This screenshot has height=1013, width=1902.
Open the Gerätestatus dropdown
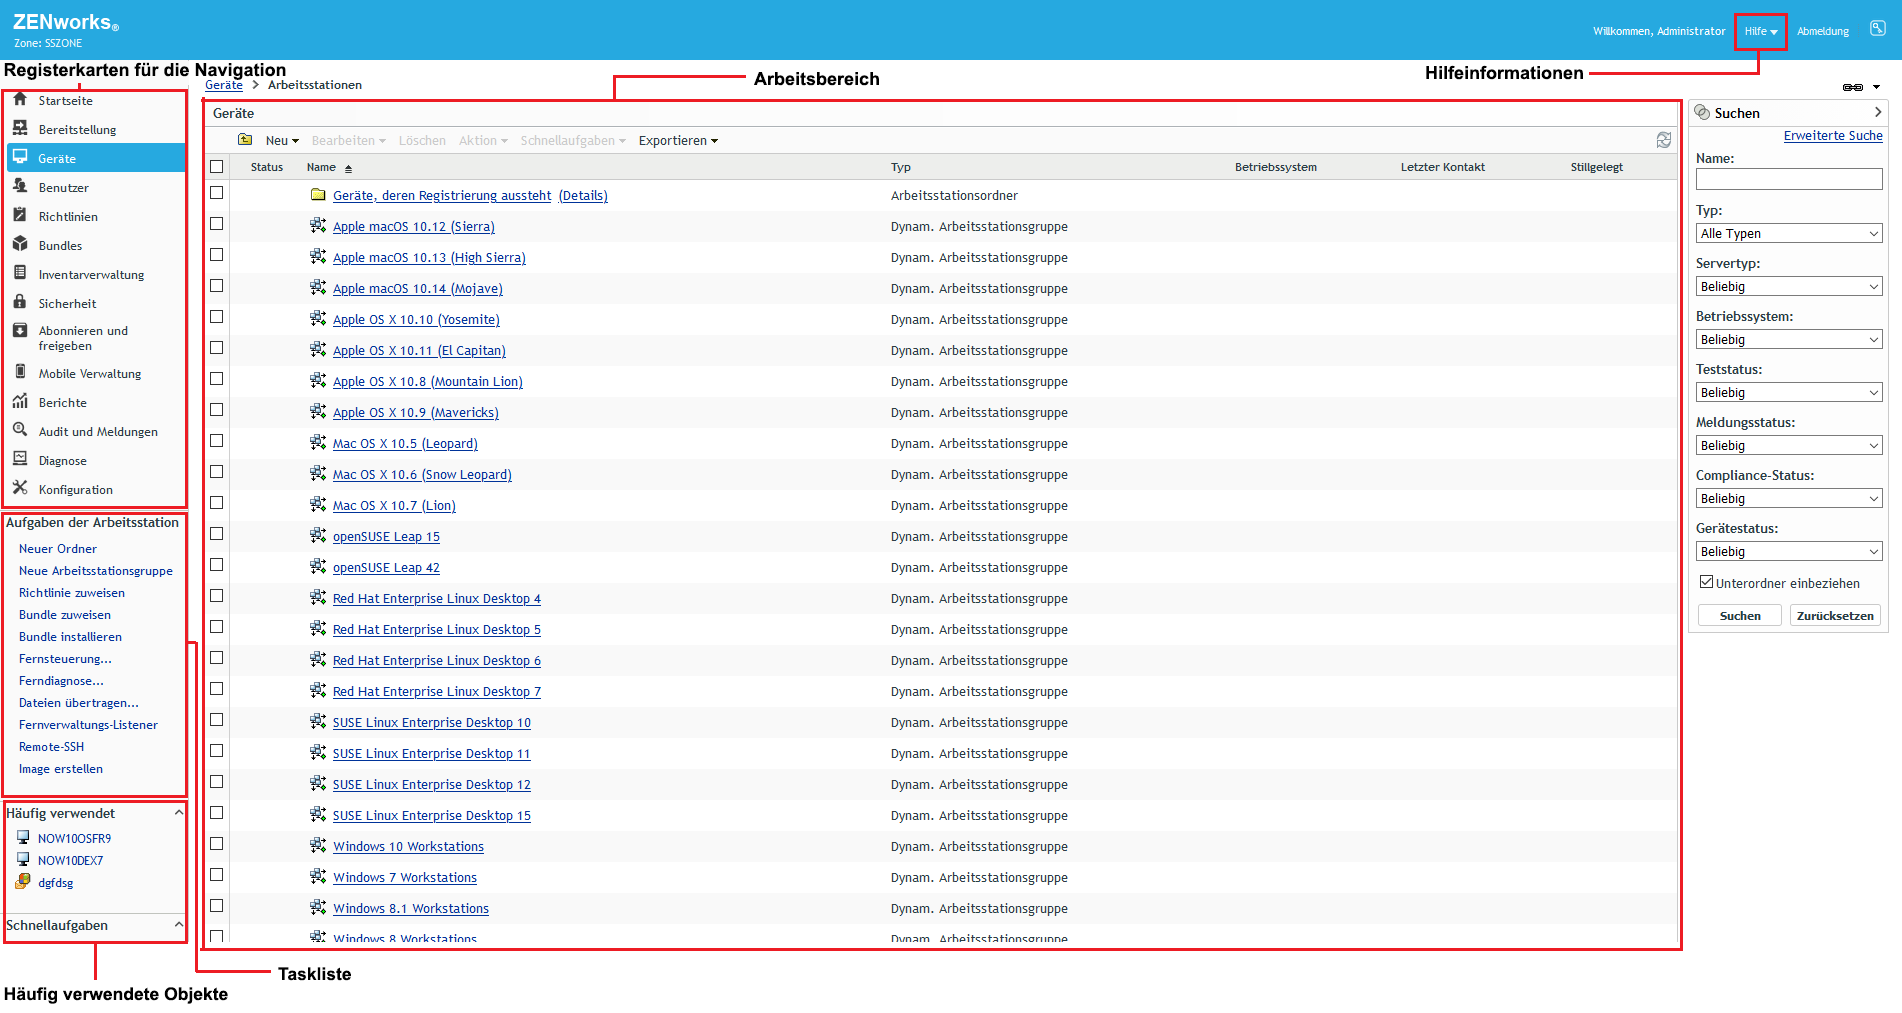(x=1789, y=551)
